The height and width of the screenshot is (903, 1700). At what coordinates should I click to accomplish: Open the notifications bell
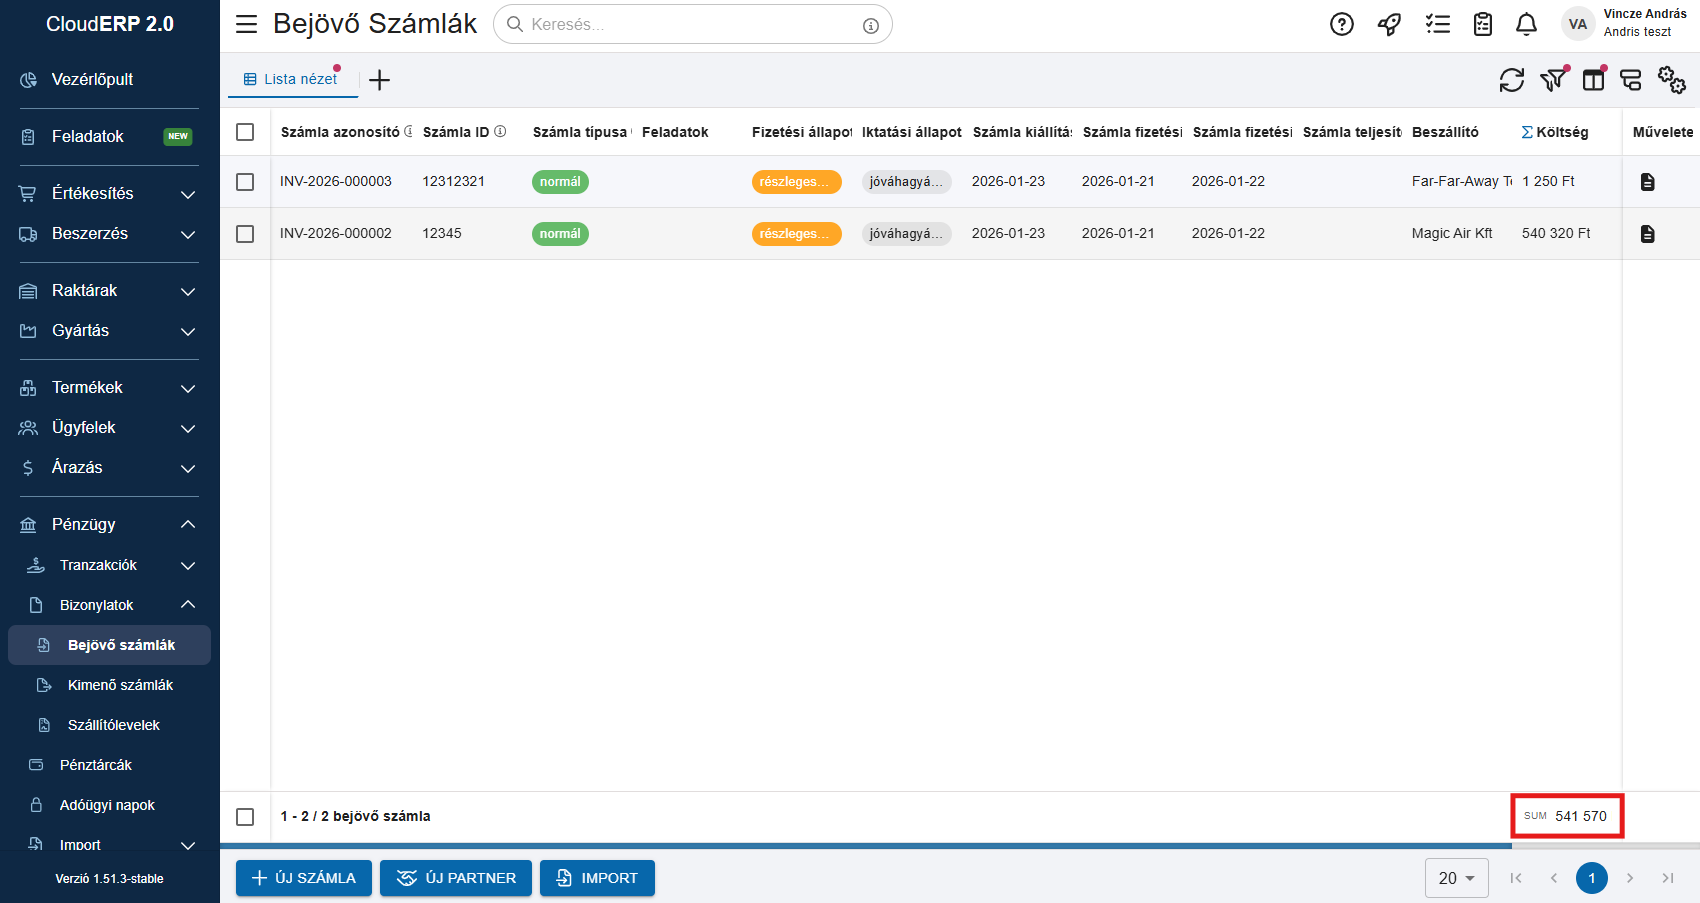coord(1526,24)
